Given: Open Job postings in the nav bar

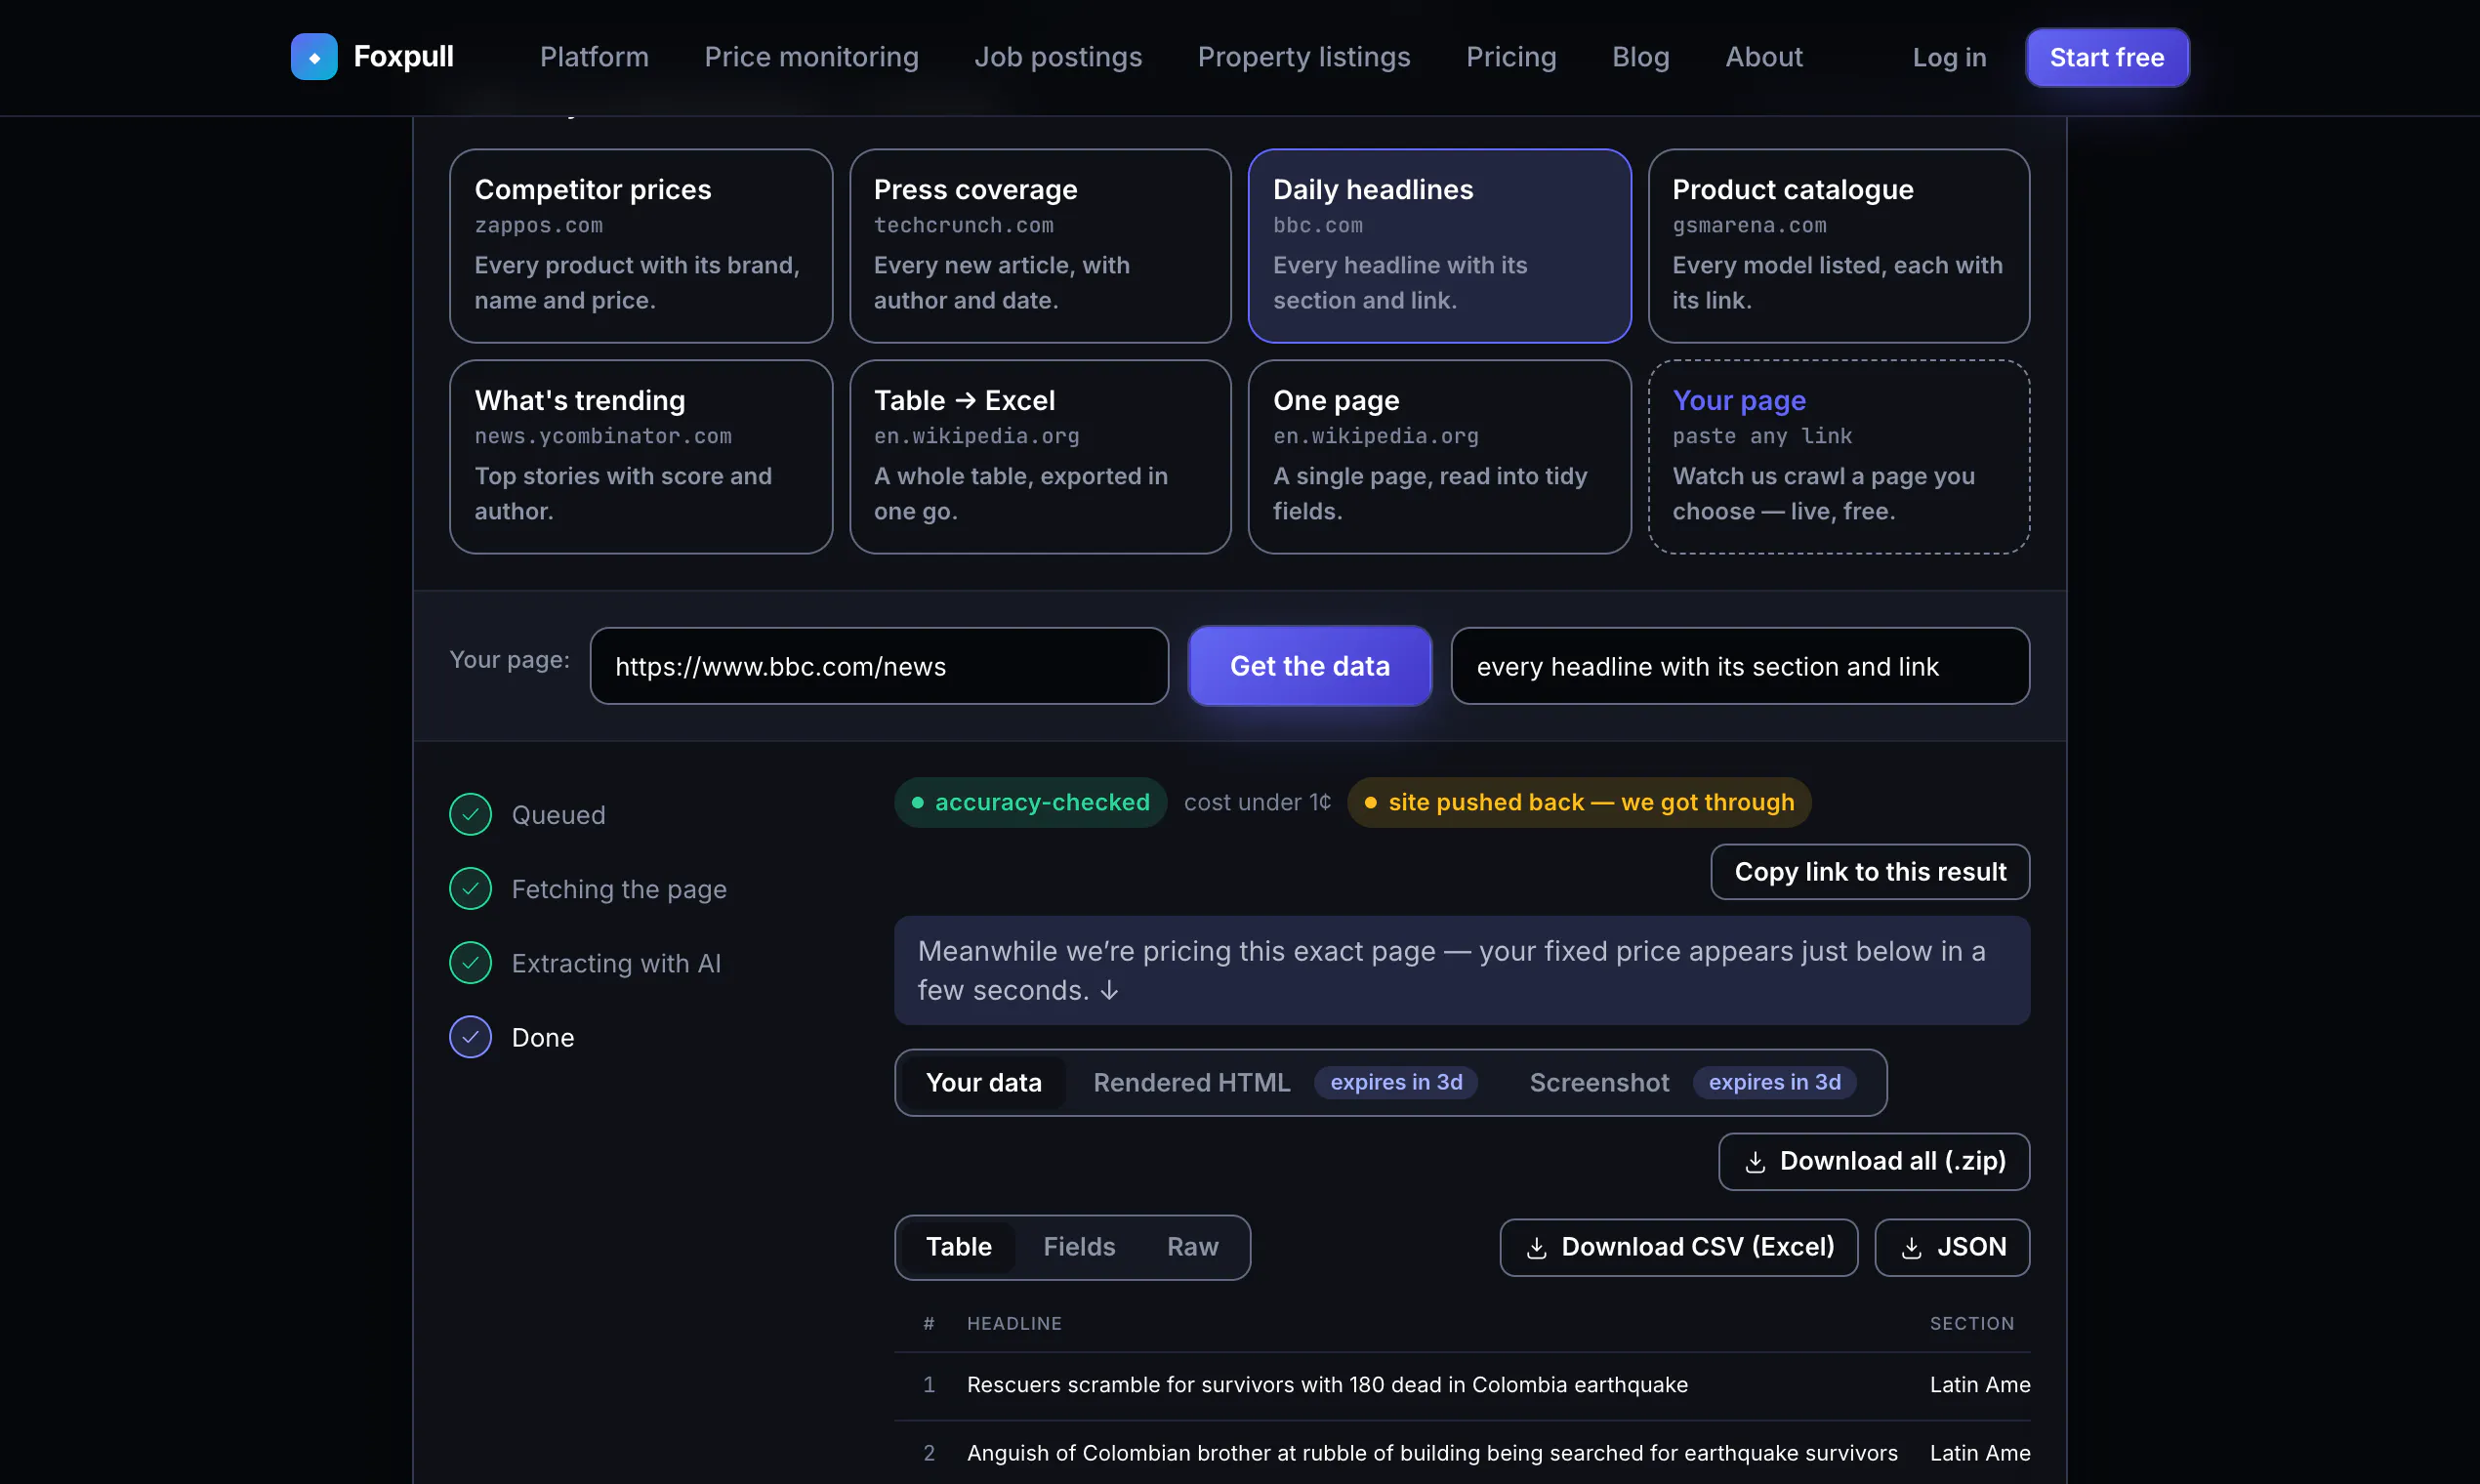Looking at the screenshot, I should 1058,57.
